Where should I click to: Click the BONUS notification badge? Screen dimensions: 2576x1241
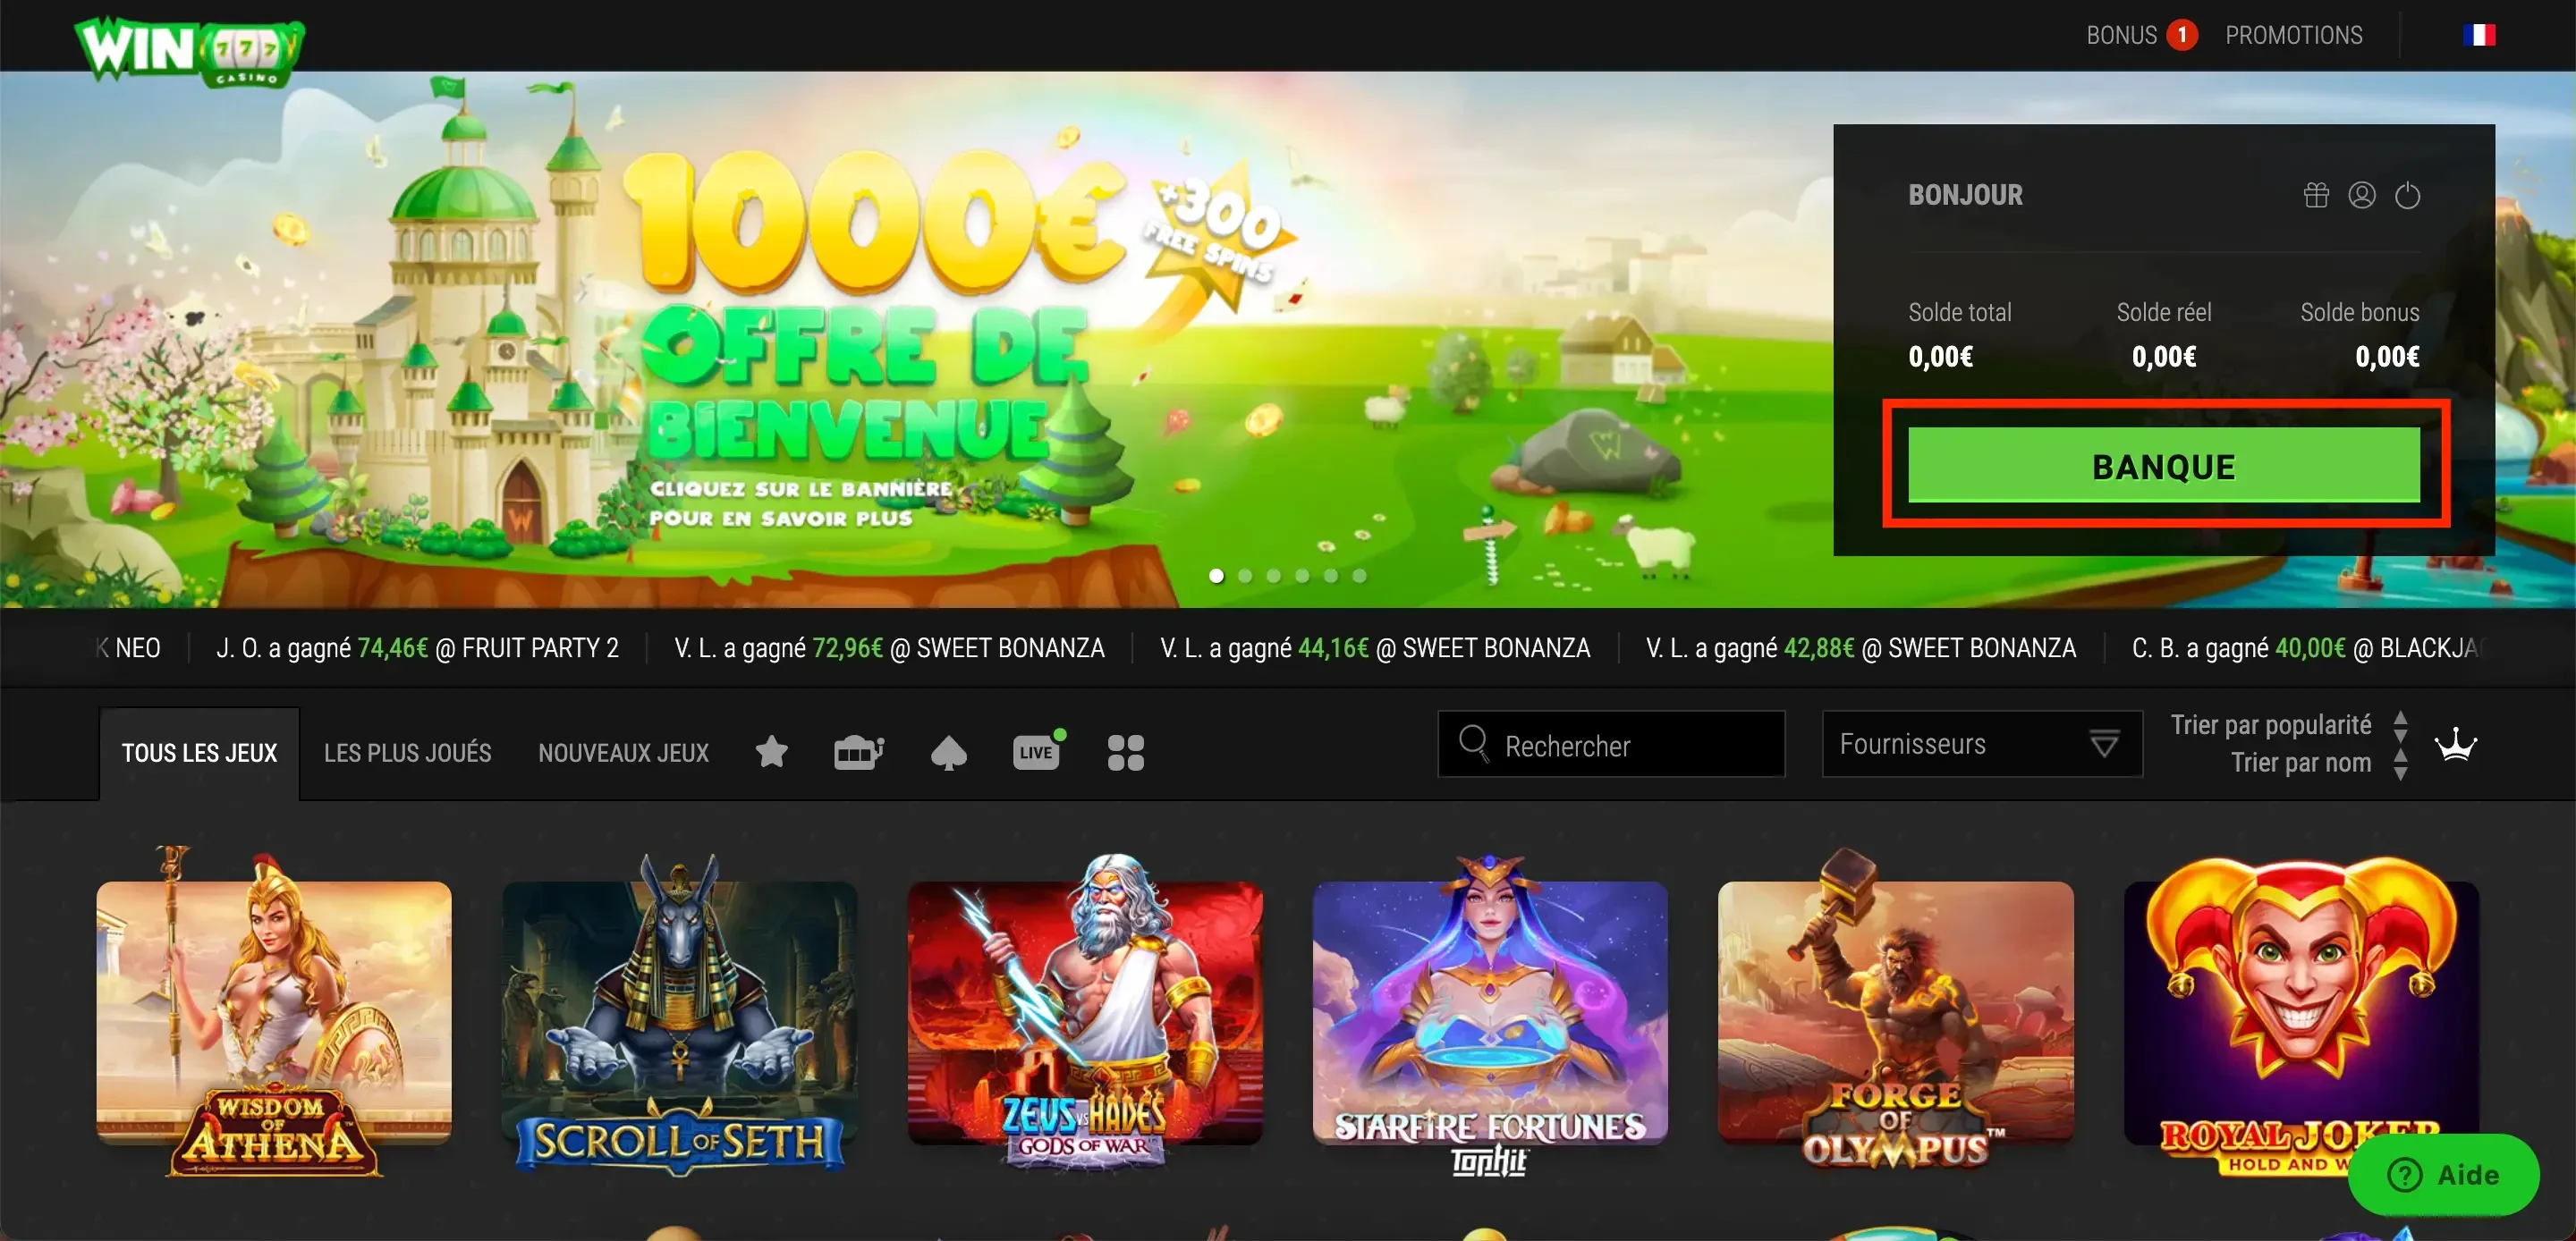click(x=2182, y=35)
